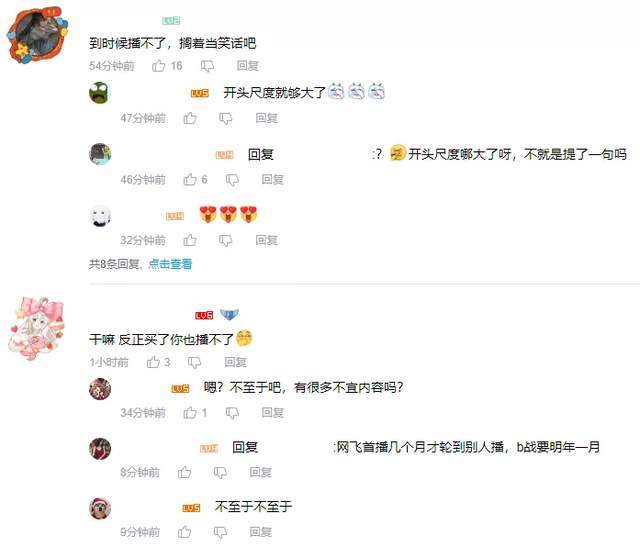Like the heart-eyes emoji reply
The height and width of the screenshot is (558, 640).
click(x=190, y=240)
